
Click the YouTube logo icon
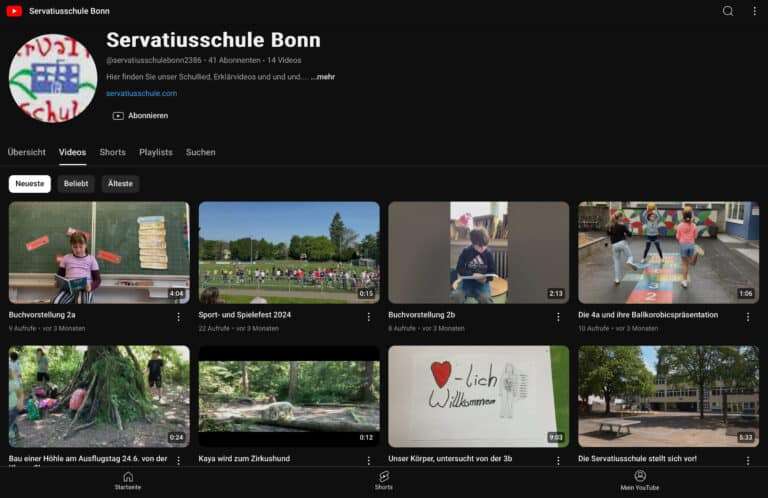pyautogui.click(x=14, y=11)
